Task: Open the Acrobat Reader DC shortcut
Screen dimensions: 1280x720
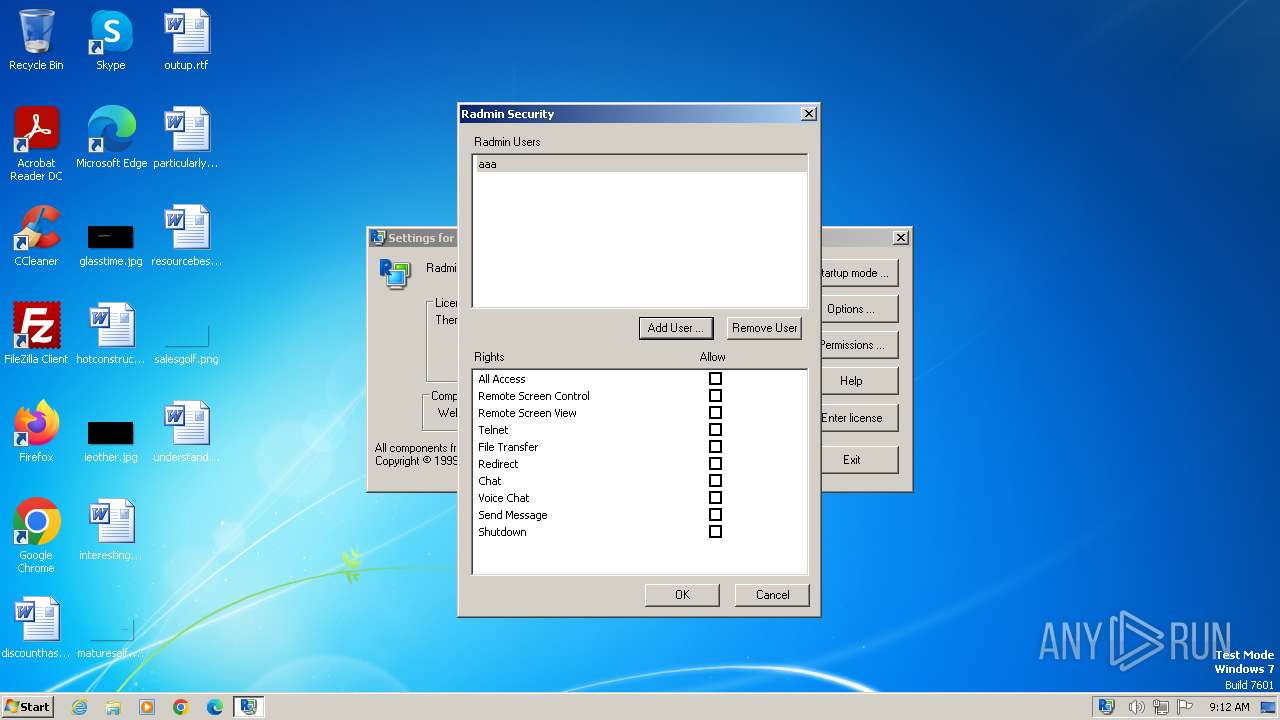Action: pos(36,144)
